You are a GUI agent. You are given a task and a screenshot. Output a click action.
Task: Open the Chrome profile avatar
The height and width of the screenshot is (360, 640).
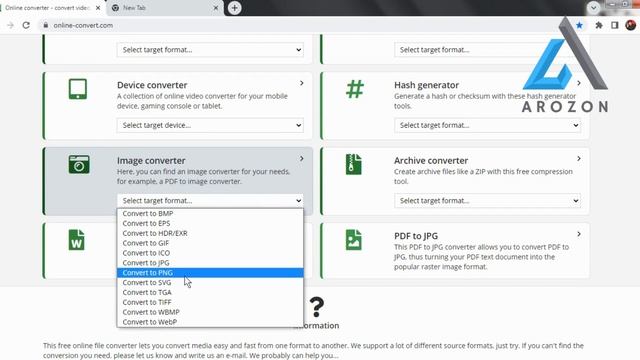click(x=631, y=25)
